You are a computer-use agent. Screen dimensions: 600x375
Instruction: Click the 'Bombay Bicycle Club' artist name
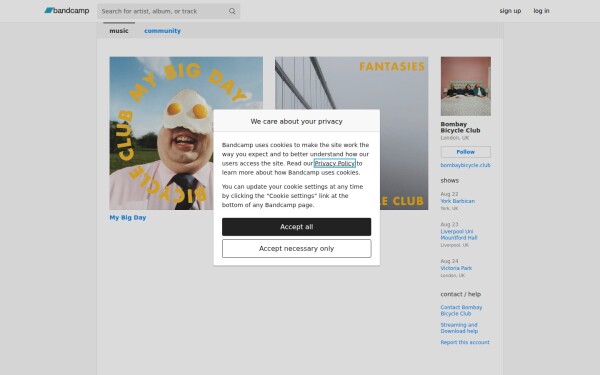coord(460,127)
